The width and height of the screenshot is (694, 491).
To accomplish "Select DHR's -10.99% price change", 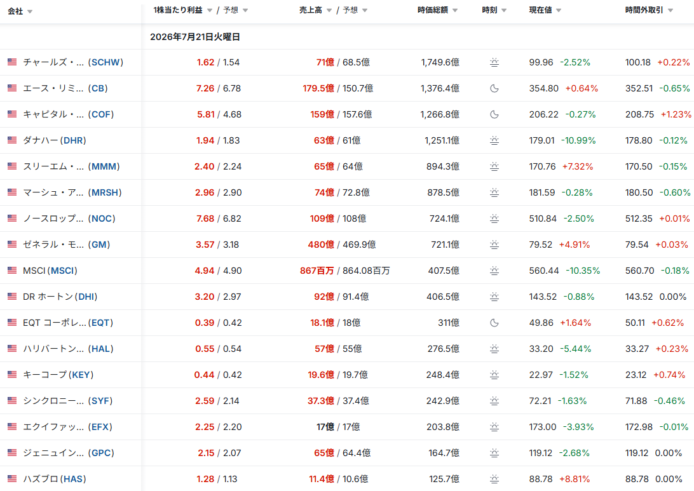I will 578,140.
